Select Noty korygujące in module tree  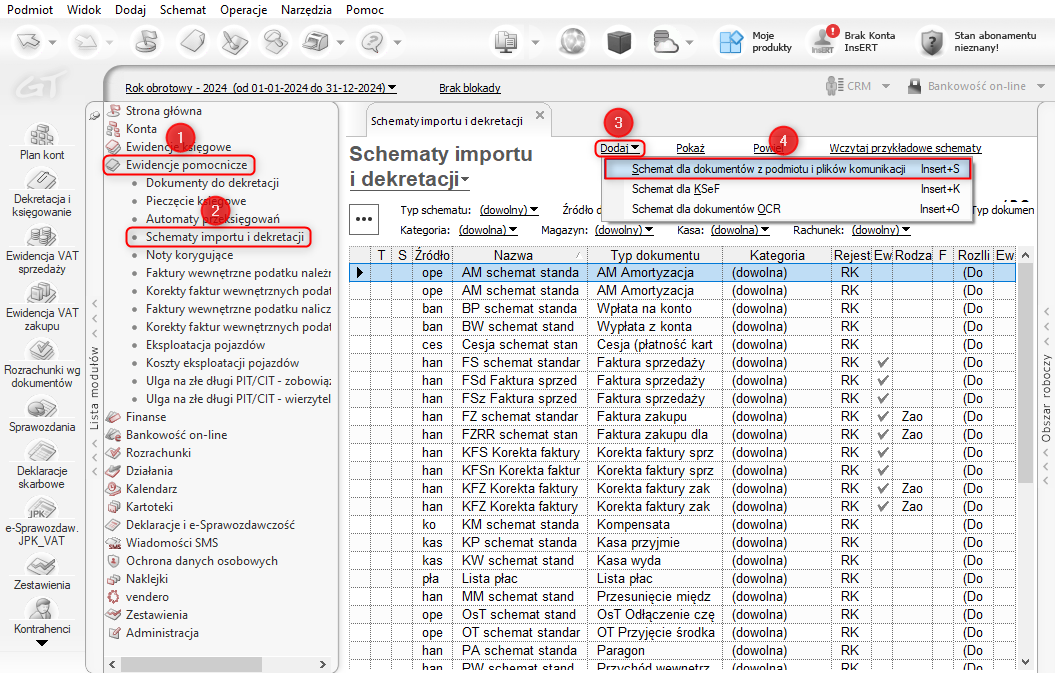click(189, 255)
